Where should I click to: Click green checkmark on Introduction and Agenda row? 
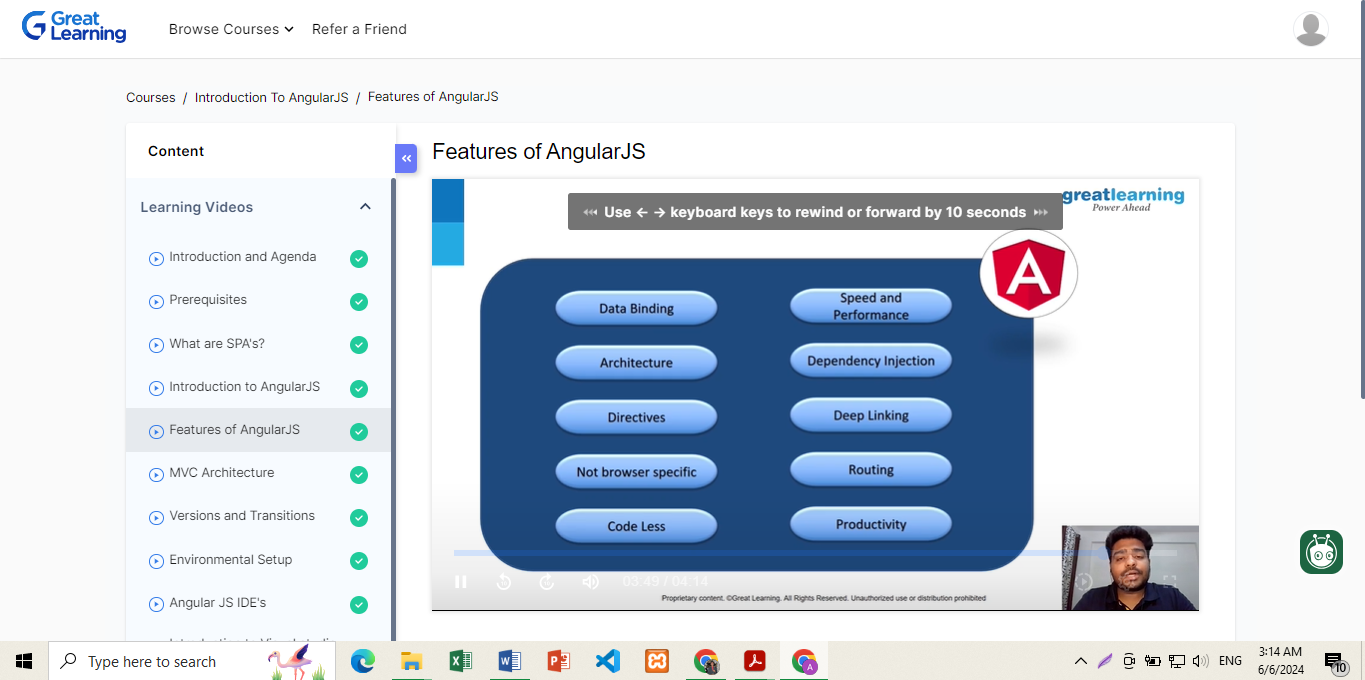pyautogui.click(x=359, y=259)
